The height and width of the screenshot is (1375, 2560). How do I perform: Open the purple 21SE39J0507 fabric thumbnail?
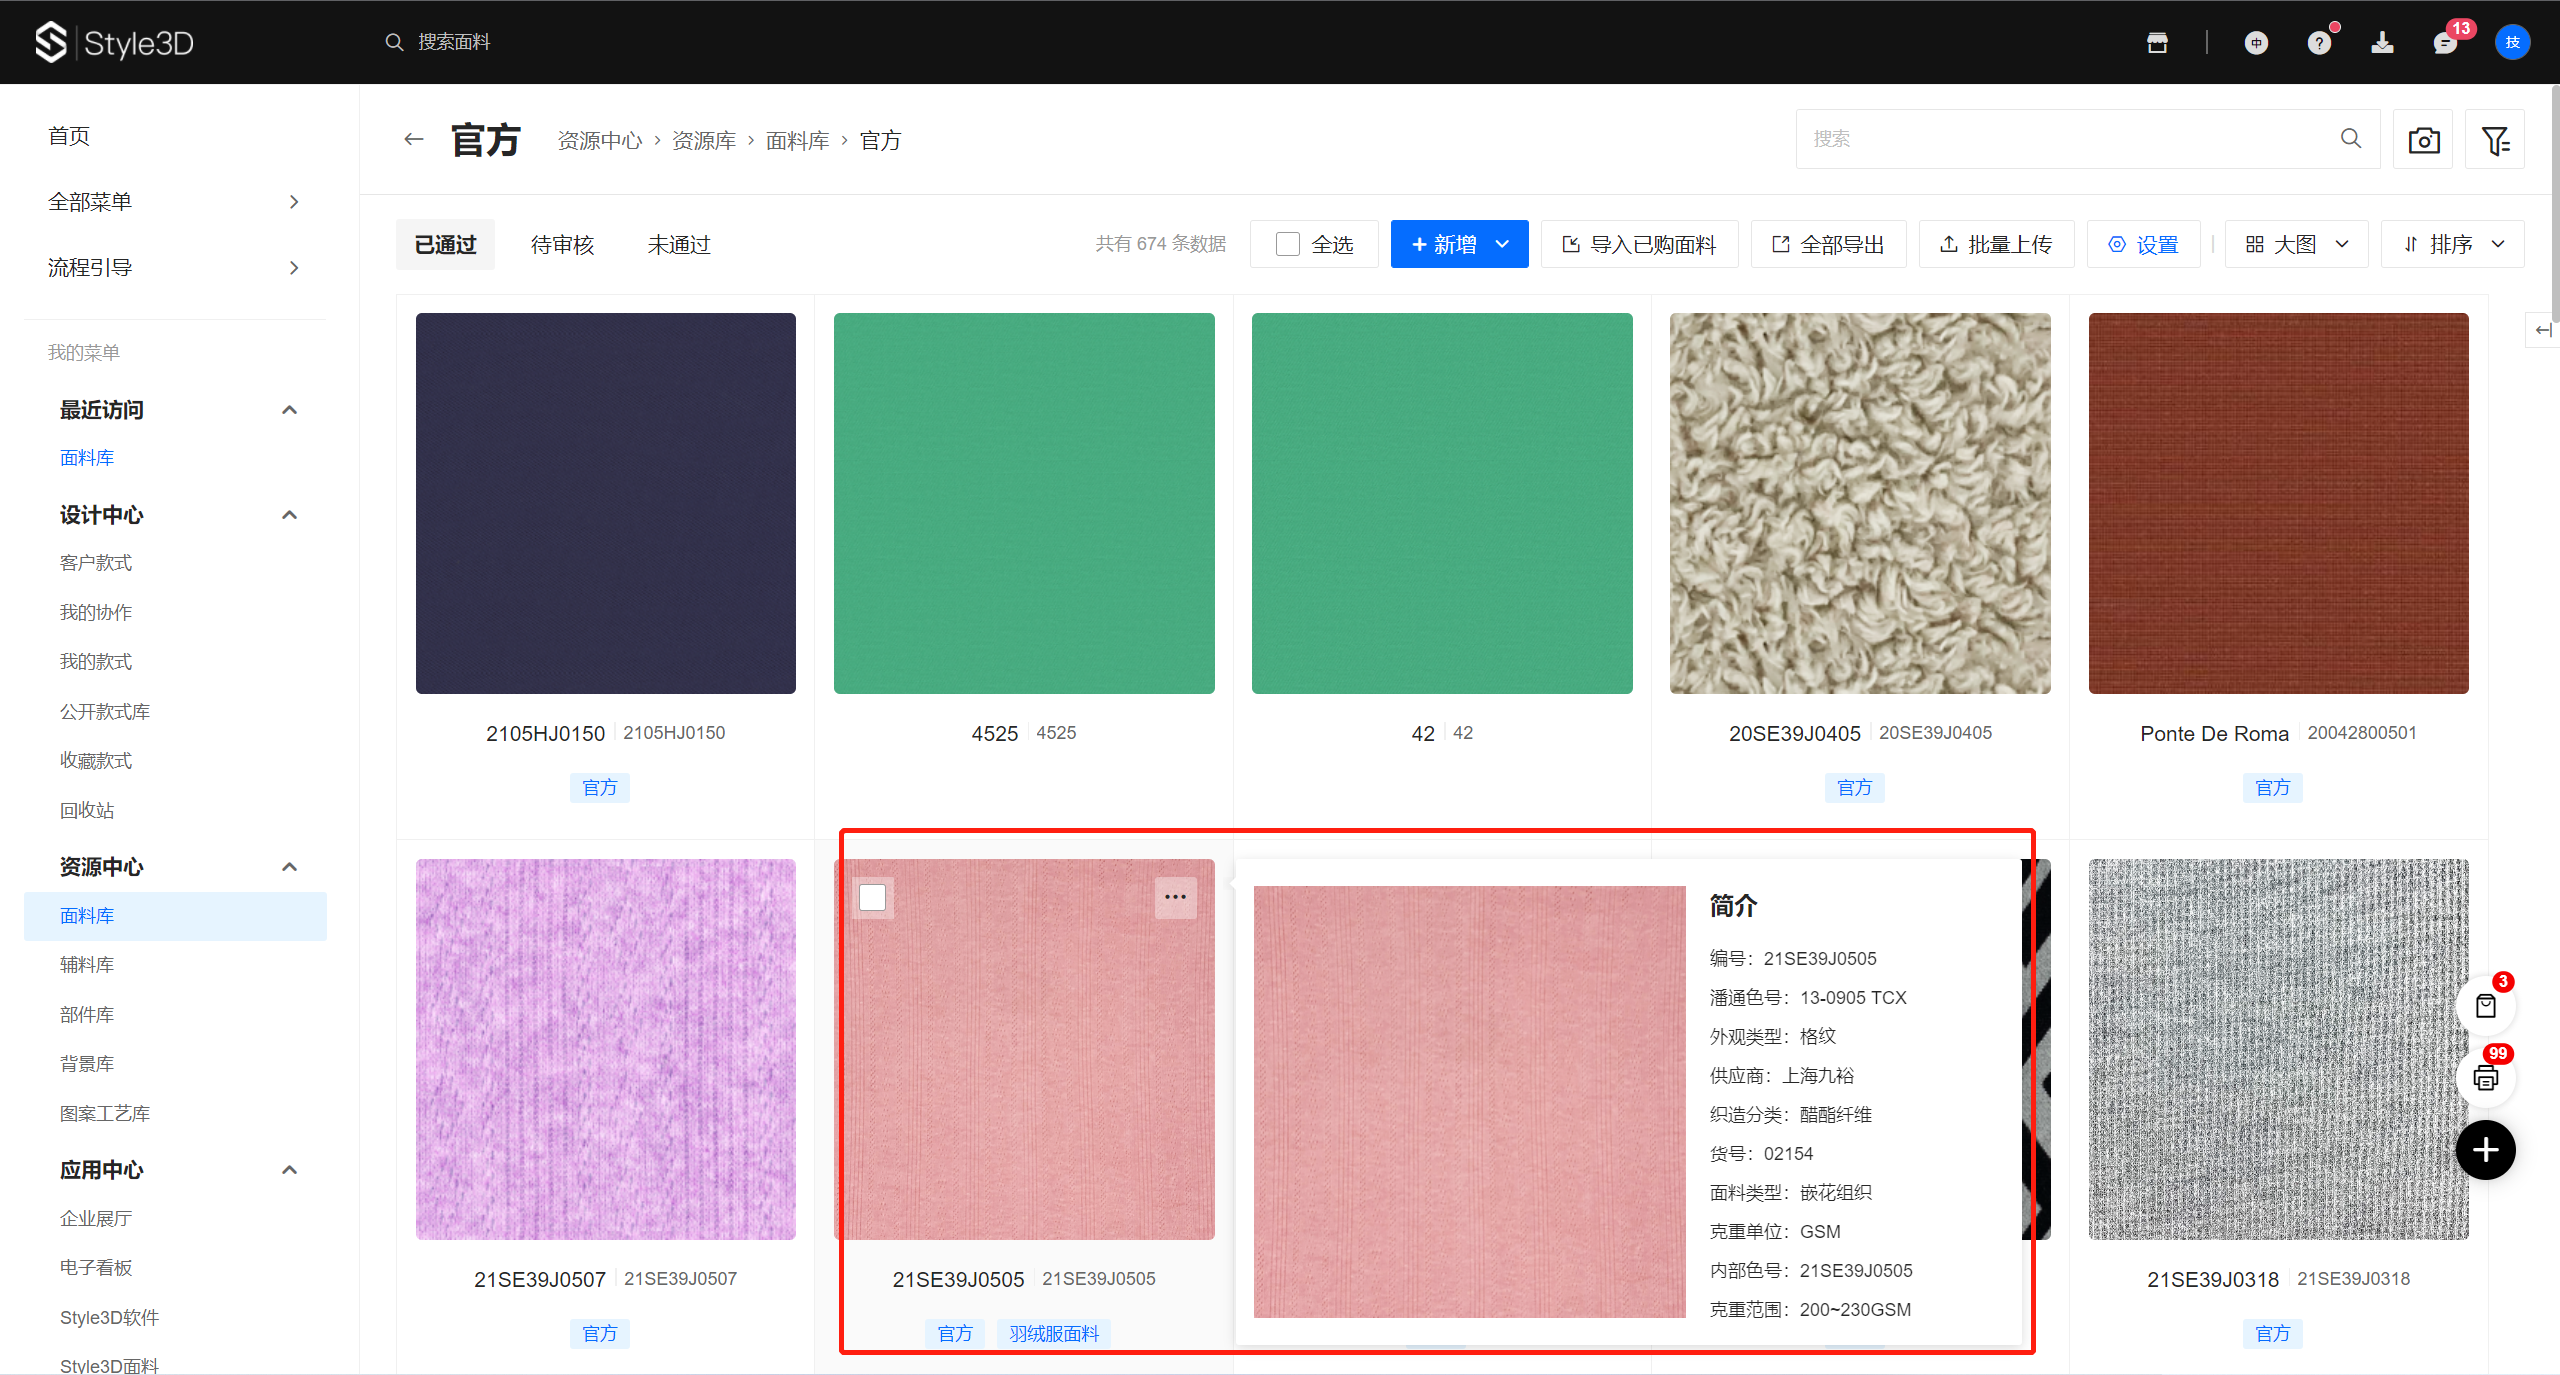606,1049
